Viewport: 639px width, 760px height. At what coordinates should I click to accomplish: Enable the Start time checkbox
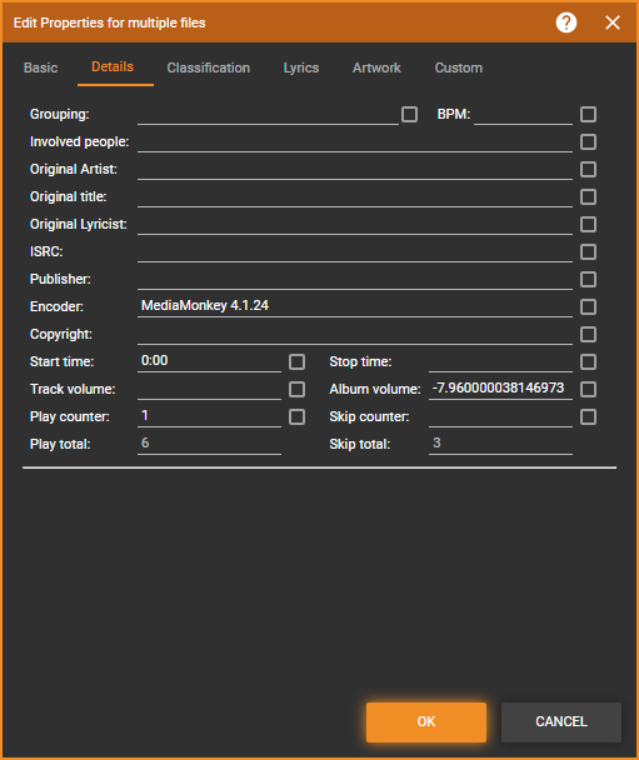(297, 362)
